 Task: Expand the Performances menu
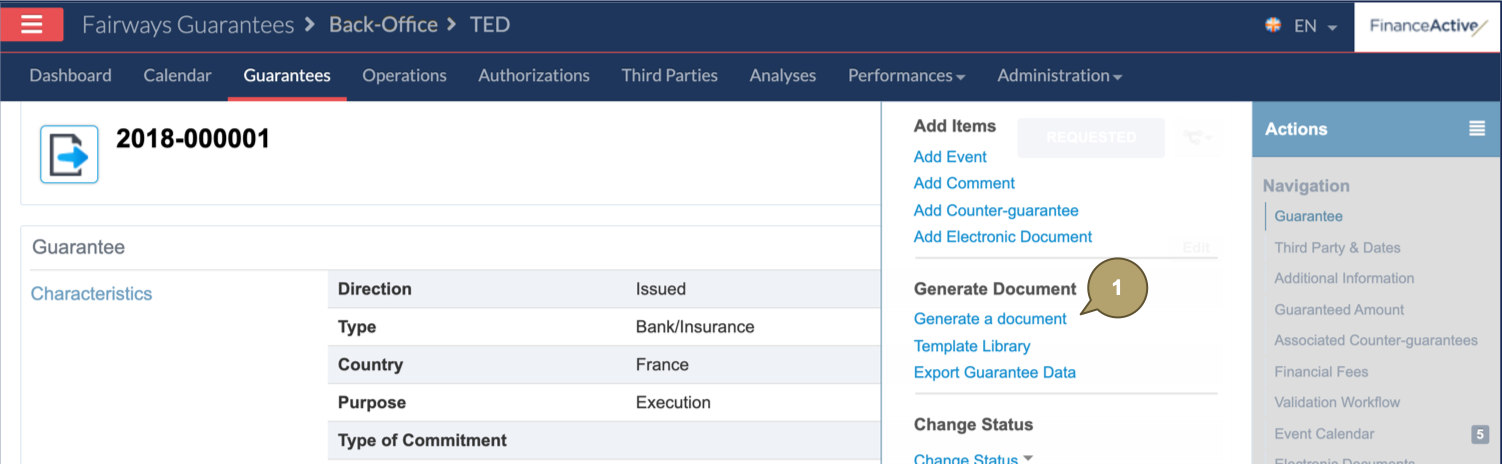coord(906,76)
